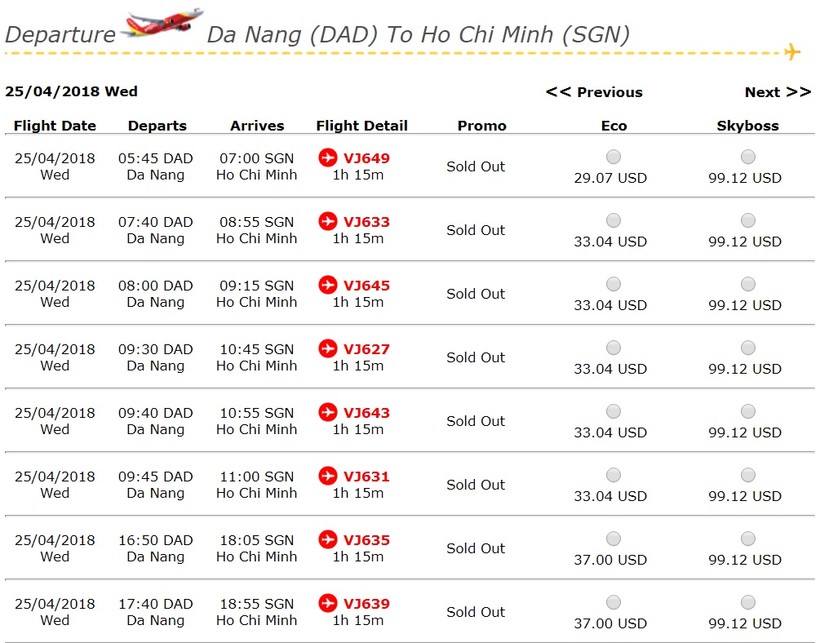Click the red plane icon beside VJ643
Image resolution: width=820 pixels, height=643 pixels.
point(328,413)
